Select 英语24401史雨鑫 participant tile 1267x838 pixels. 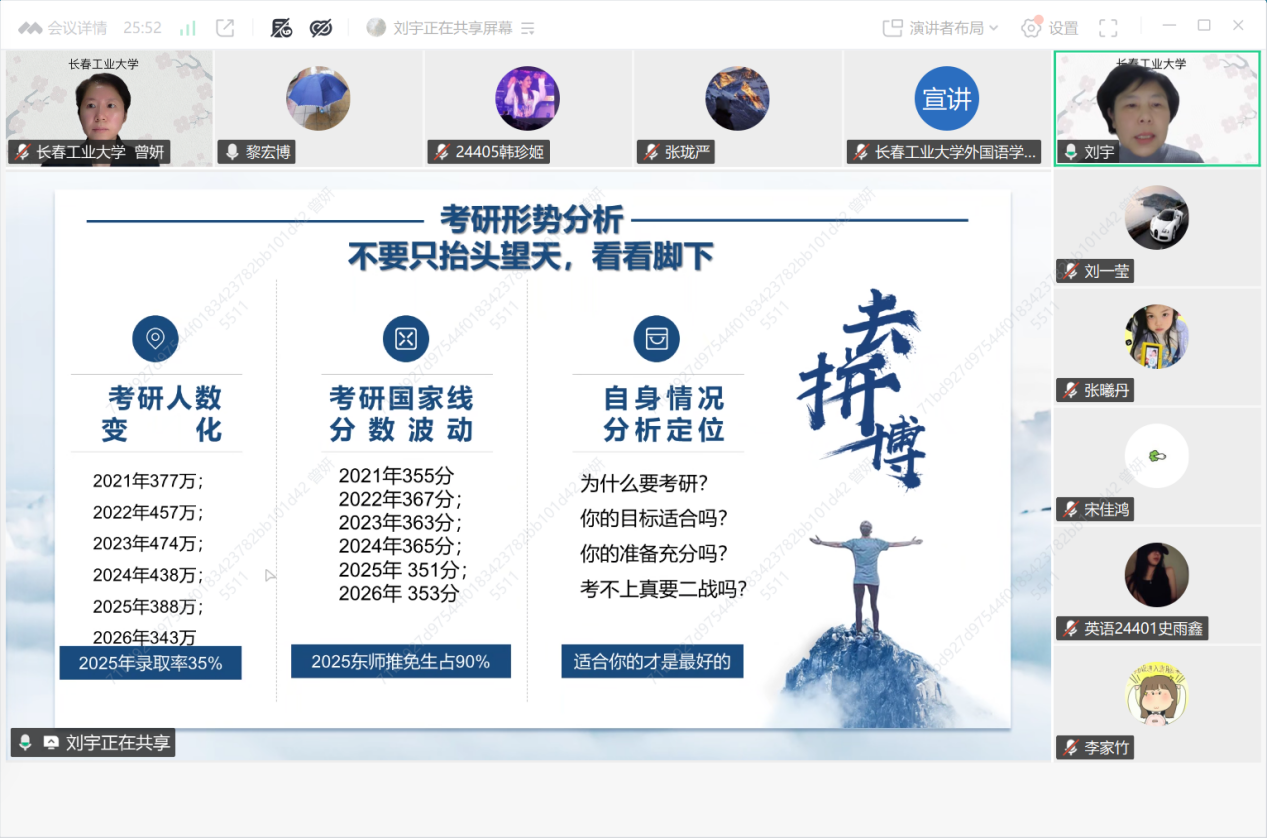click(x=1157, y=585)
